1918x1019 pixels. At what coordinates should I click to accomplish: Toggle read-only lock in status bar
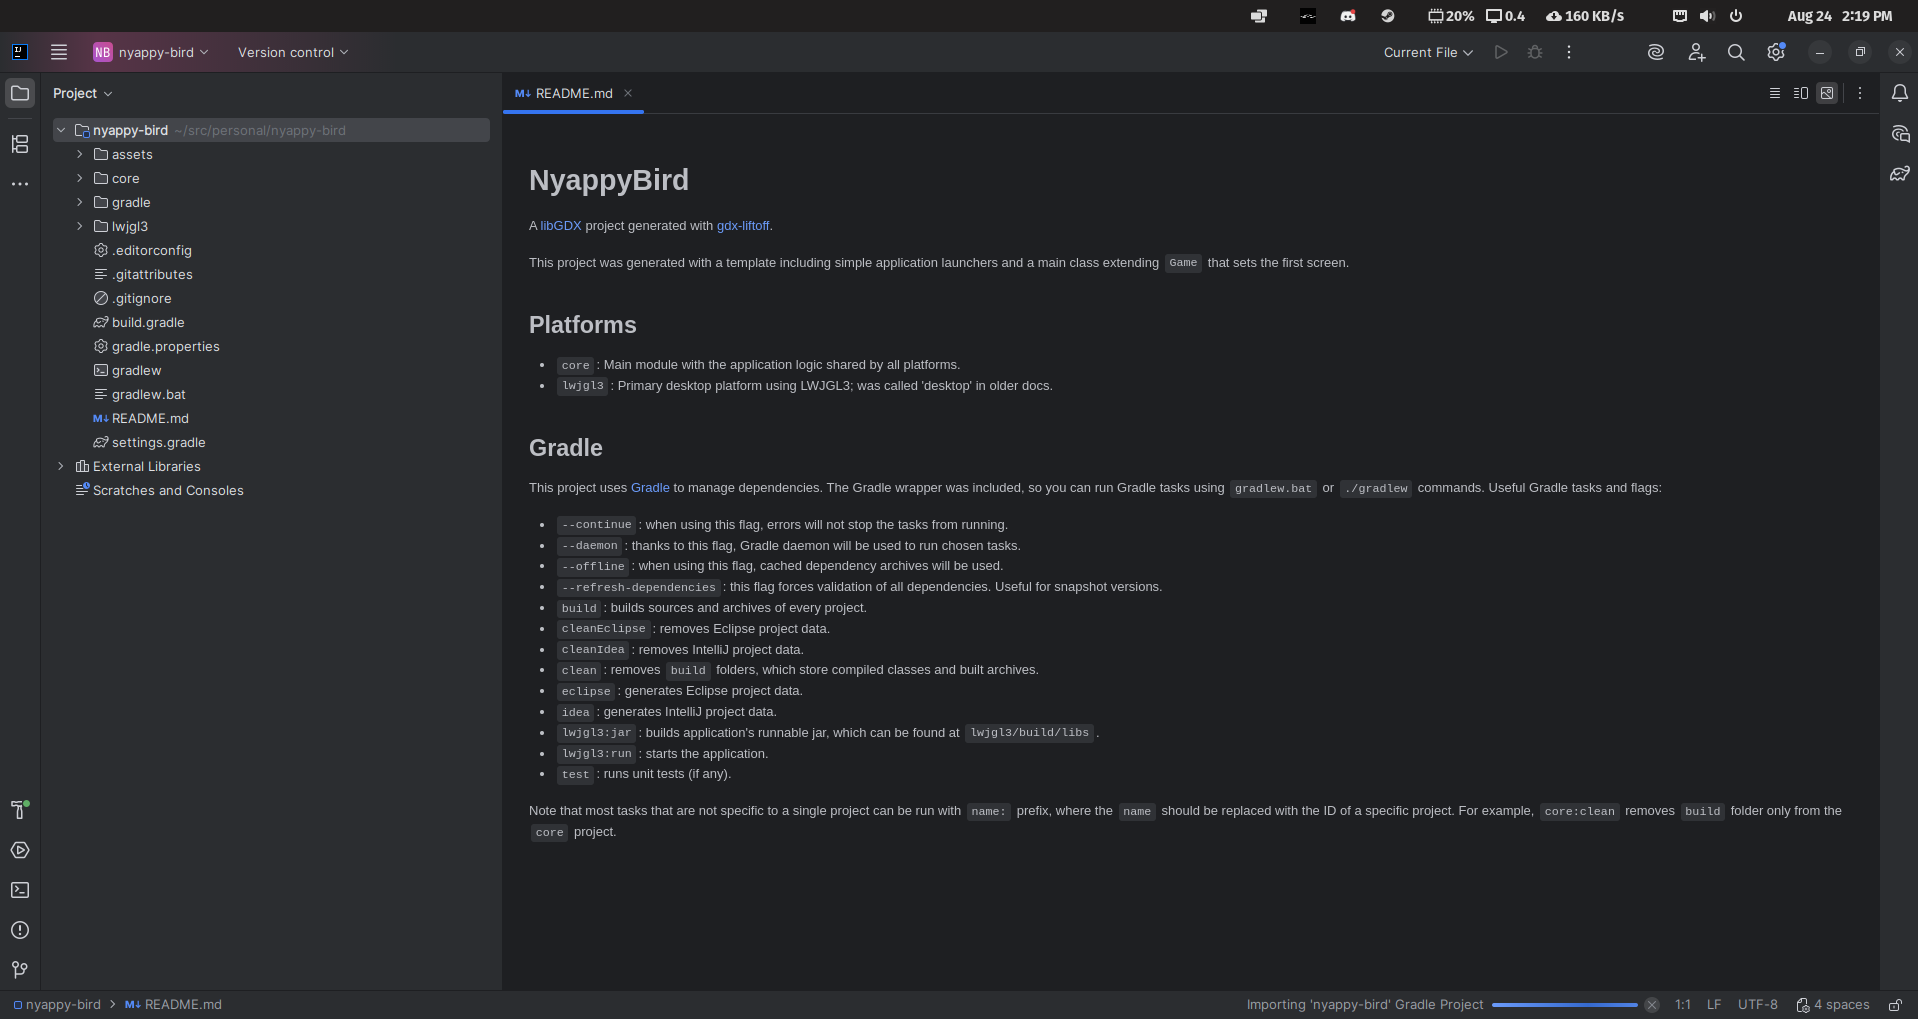1895,1005
